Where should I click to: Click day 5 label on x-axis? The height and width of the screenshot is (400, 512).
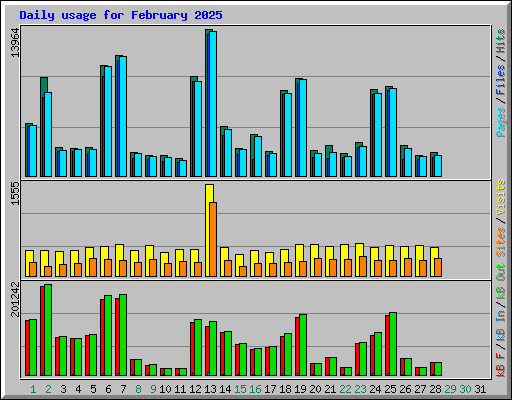(x=93, y=389)
